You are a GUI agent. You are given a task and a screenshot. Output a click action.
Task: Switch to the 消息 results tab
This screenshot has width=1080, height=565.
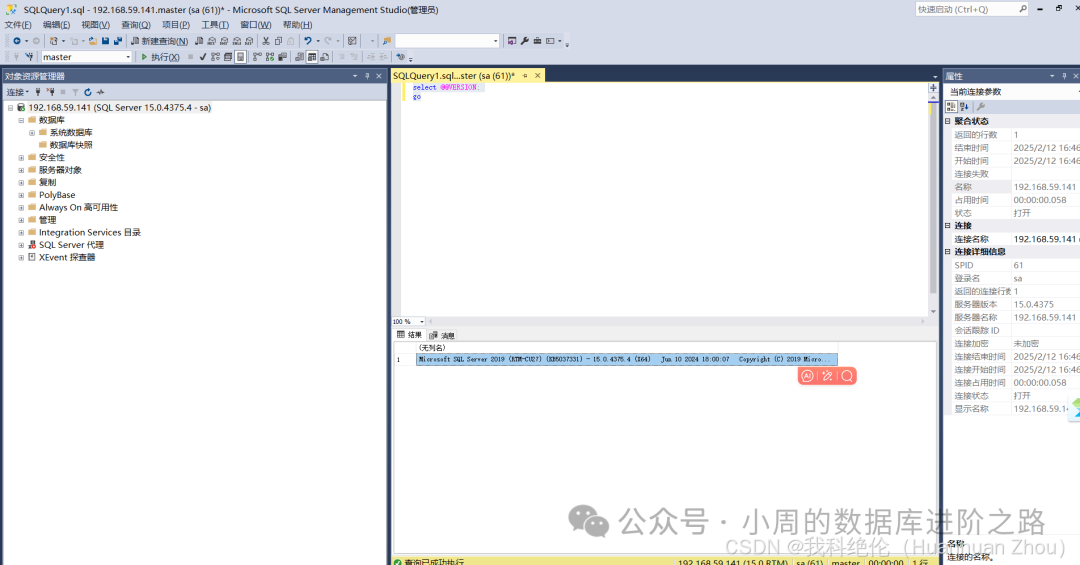[442, 336]
